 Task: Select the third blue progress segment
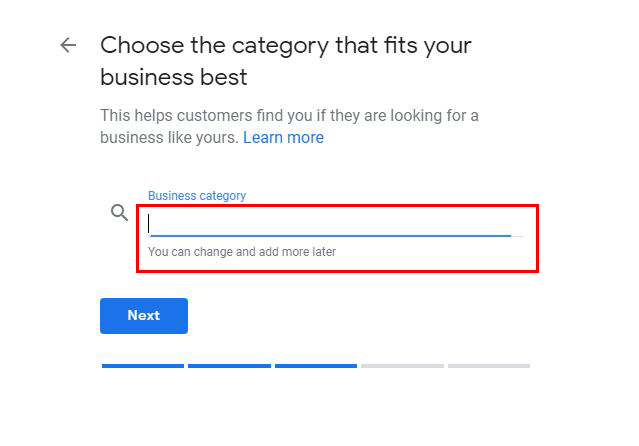click(316, 366)
